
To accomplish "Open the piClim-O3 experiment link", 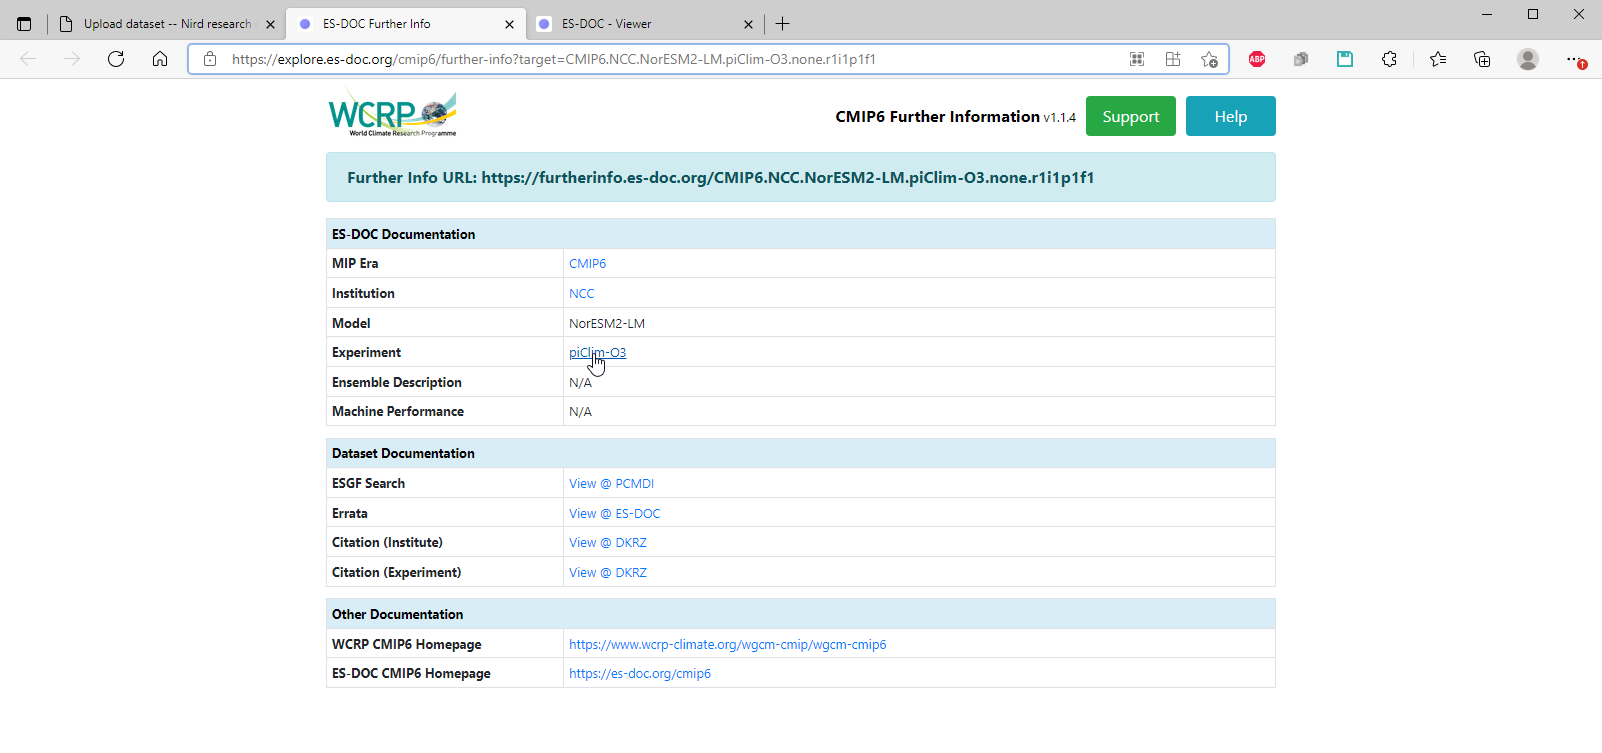I will point(597,352).
